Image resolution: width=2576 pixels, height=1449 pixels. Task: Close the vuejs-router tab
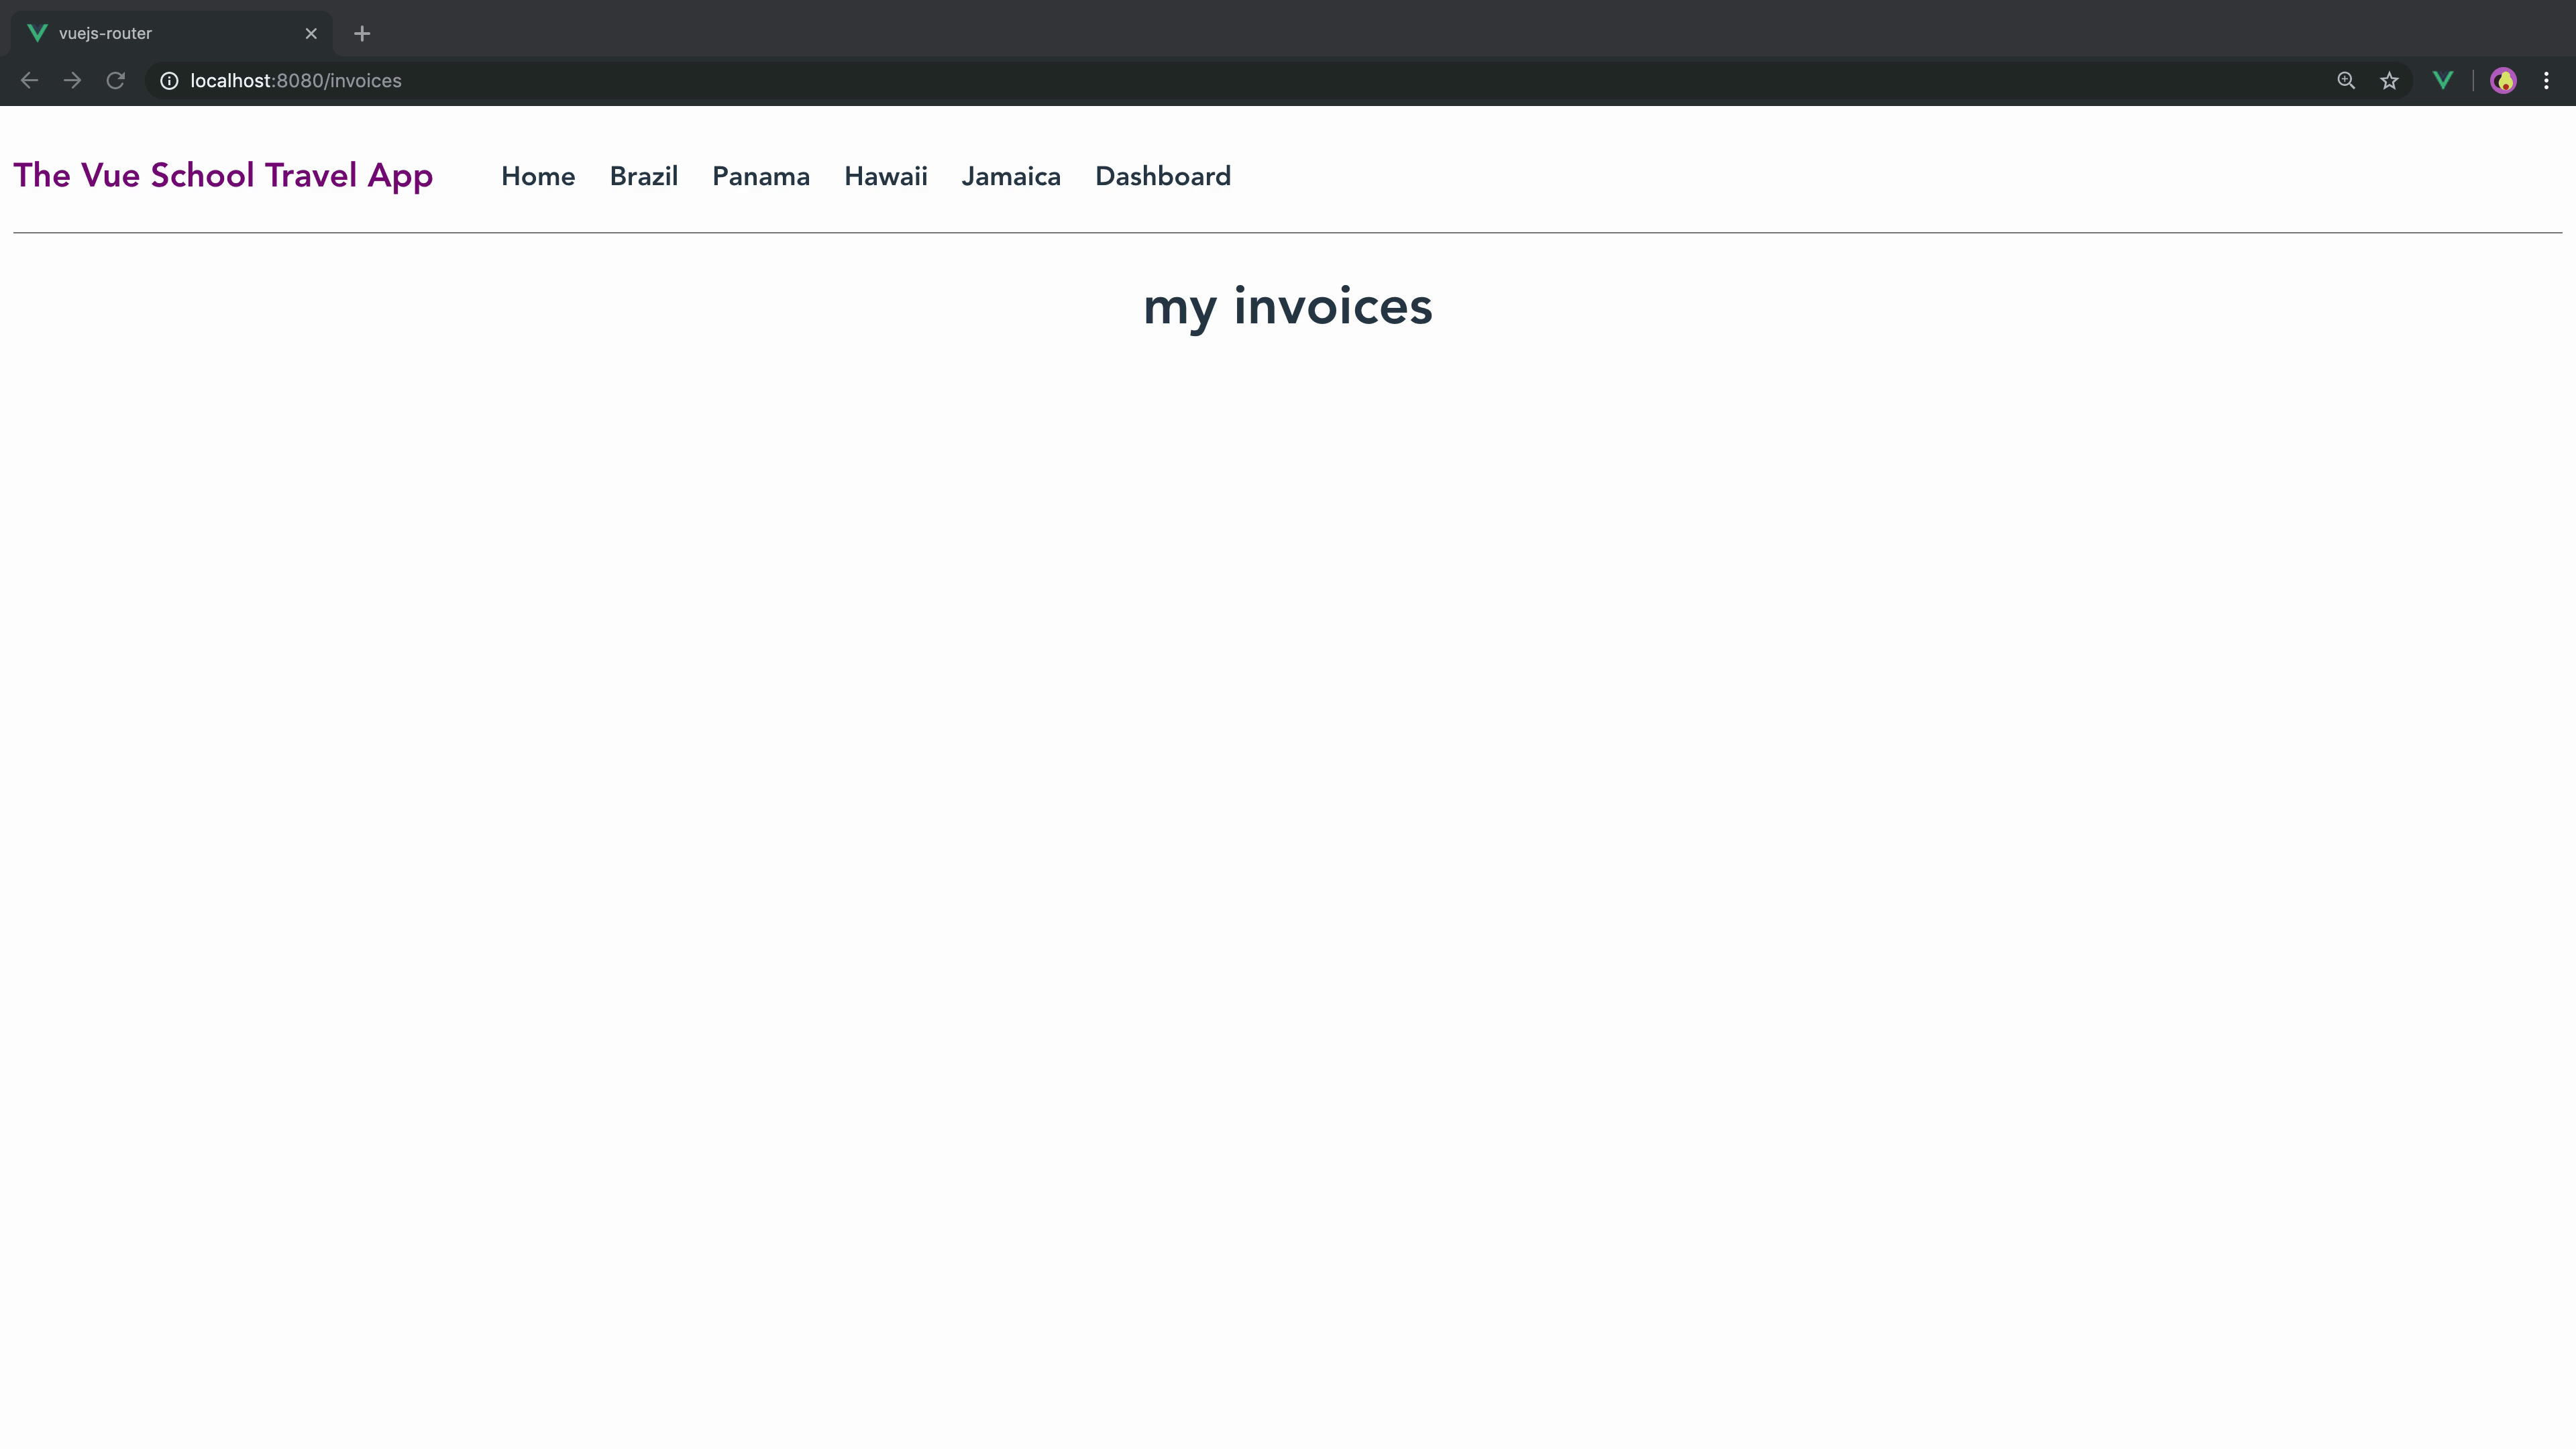click(311, 34)
